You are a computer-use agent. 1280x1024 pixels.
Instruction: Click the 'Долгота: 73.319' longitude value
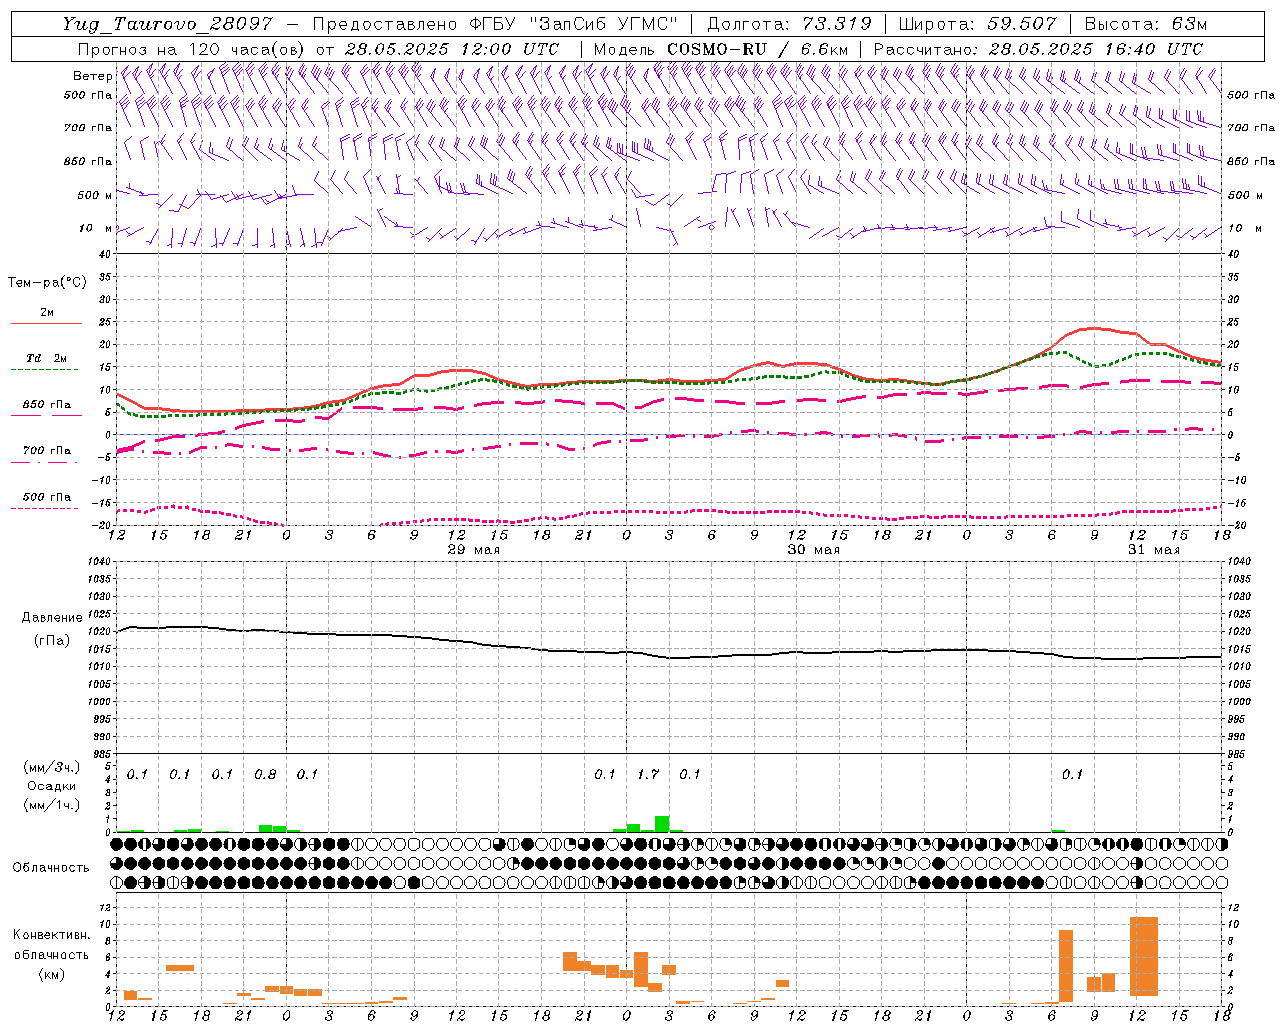790,24
